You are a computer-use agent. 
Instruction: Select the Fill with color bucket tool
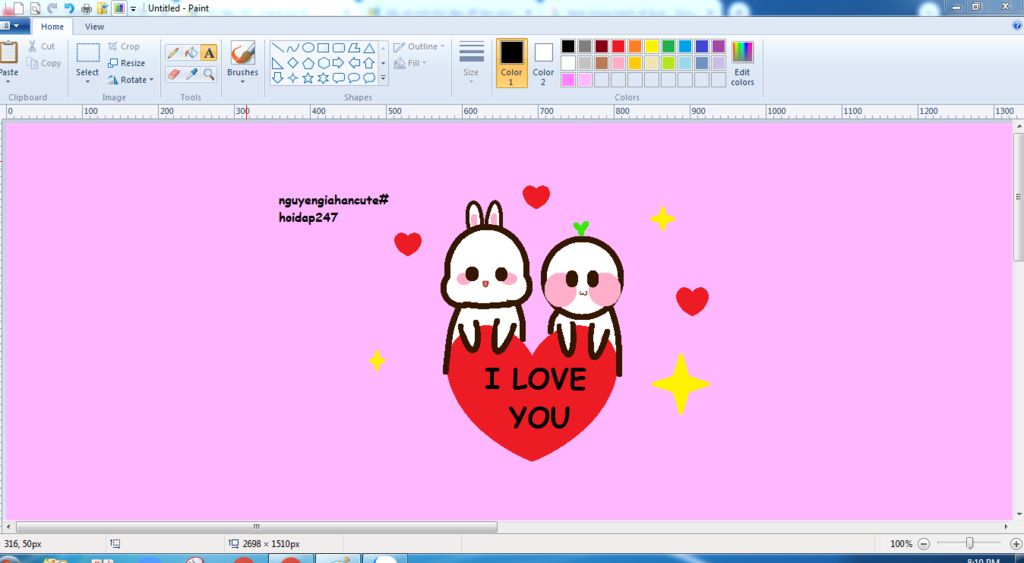click(191, 53)
